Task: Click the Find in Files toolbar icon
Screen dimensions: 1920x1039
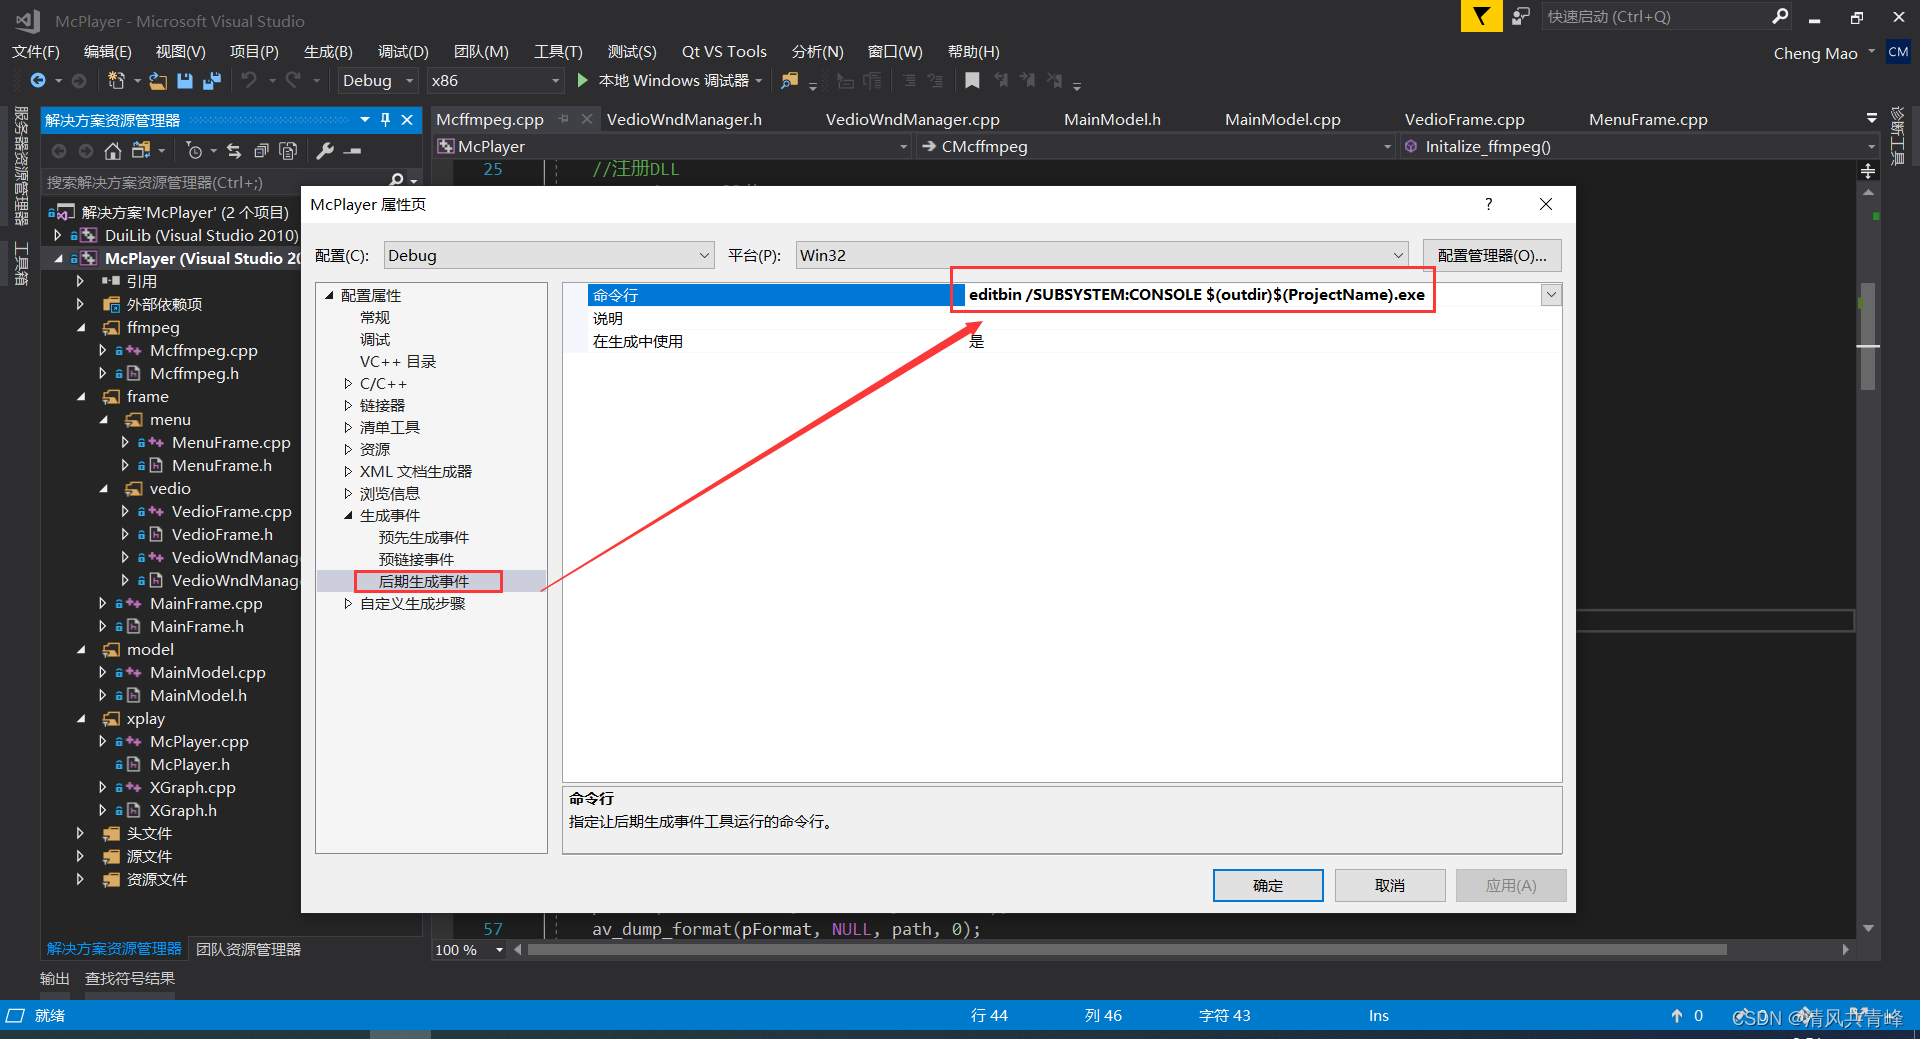Action: click(x=790, y=81)
